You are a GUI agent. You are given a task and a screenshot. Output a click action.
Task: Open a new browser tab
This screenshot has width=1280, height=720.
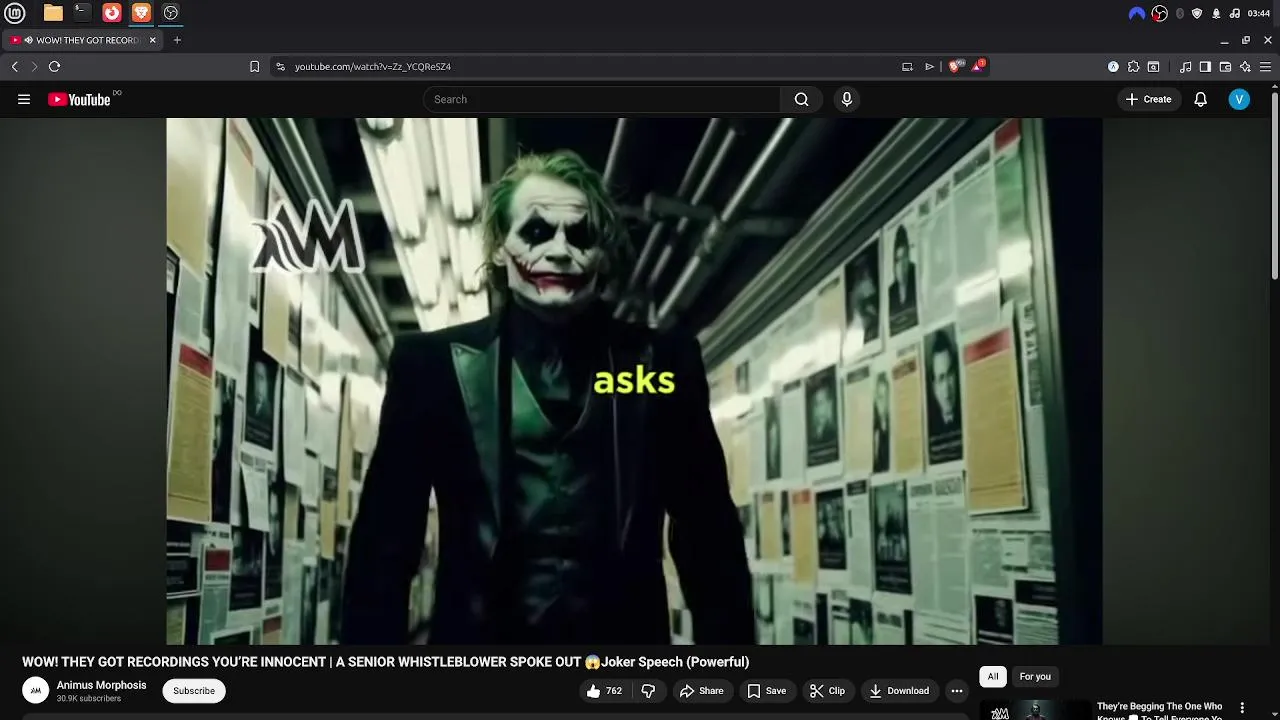pos(177,40)
